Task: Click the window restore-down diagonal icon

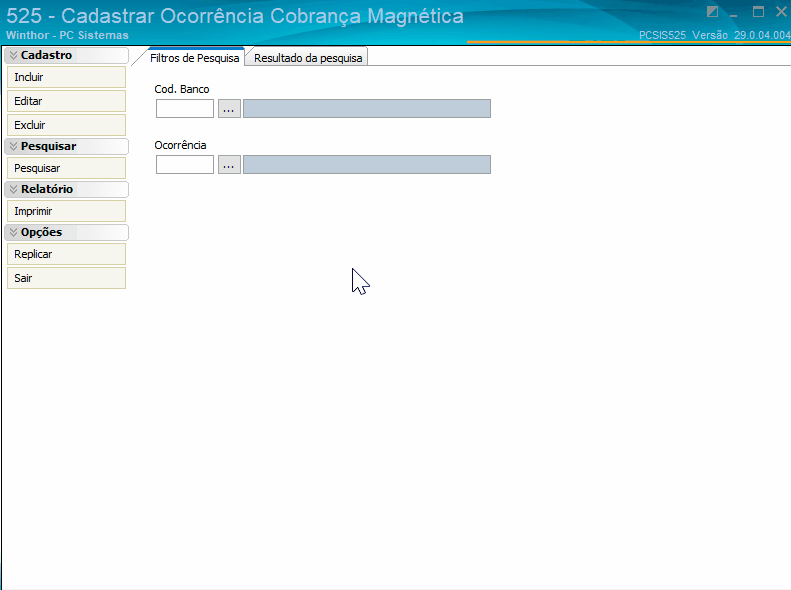Action: (x=712, y=12)
